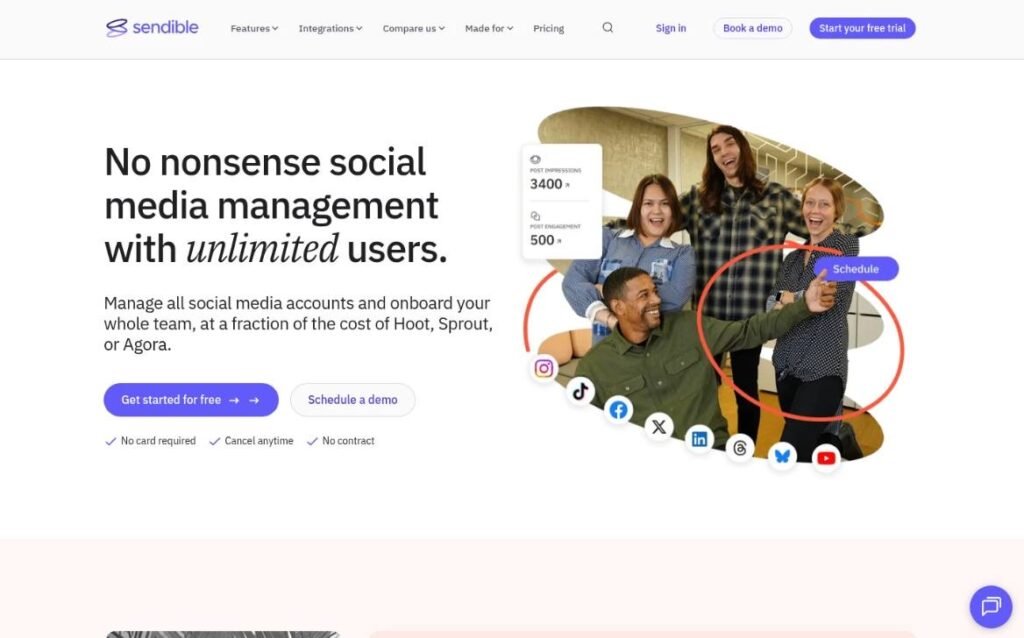
Task: Click the hero team photo
Action: click(x=712, y=284)
